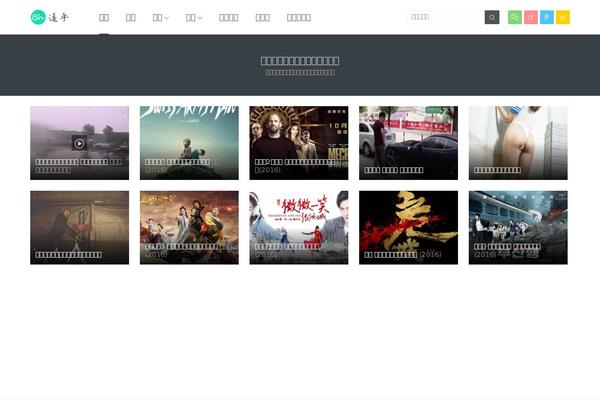This screenshot has height=400, width=600.
Task: Click the caption on the calligraphy poster (2016)
Action: (403, 255)
